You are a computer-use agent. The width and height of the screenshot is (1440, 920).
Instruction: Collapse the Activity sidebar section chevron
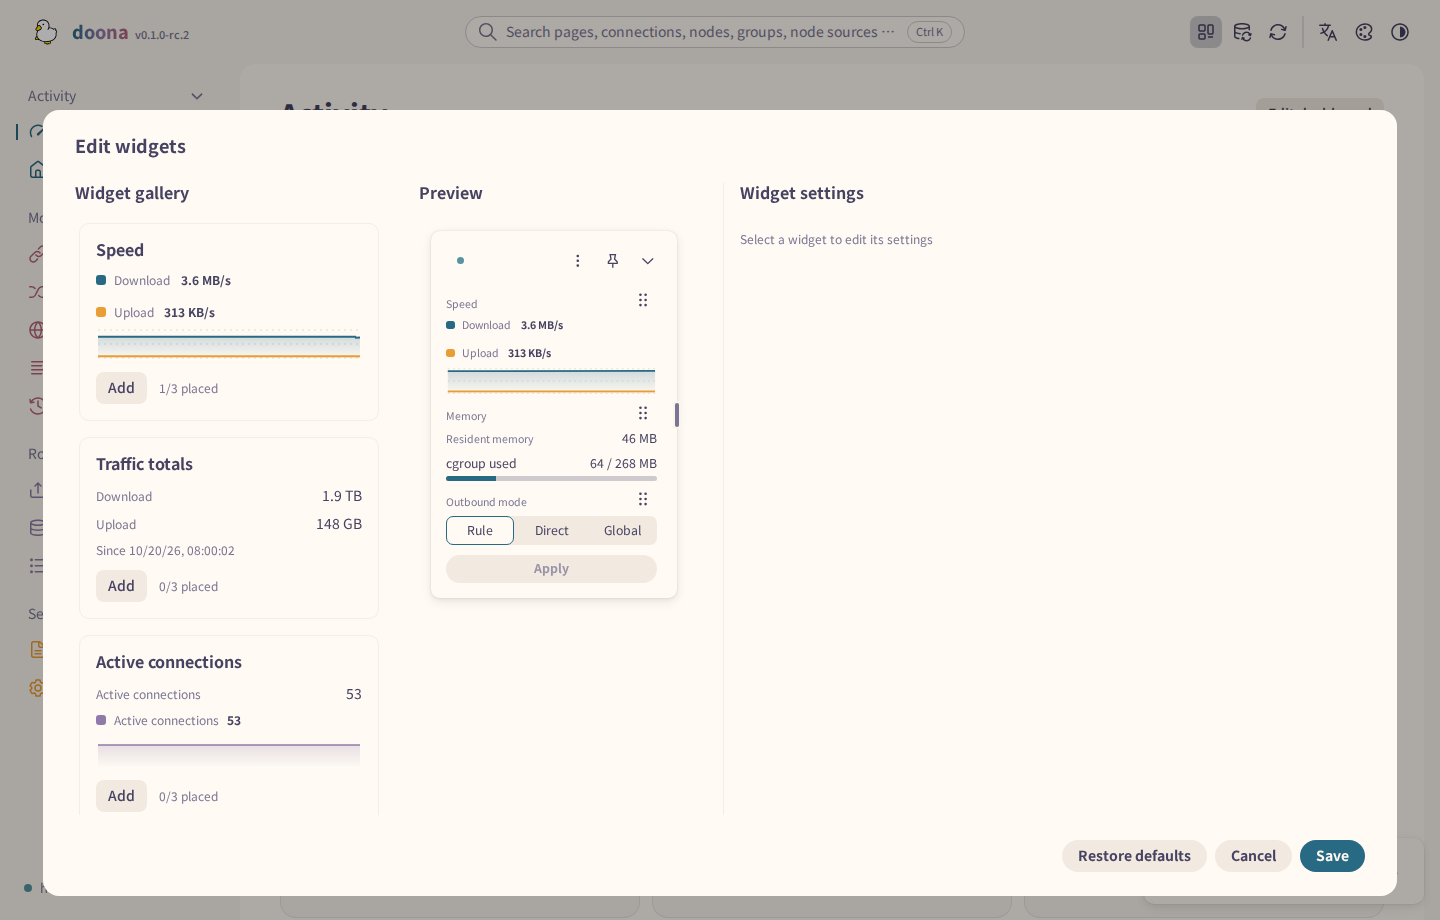197,96
